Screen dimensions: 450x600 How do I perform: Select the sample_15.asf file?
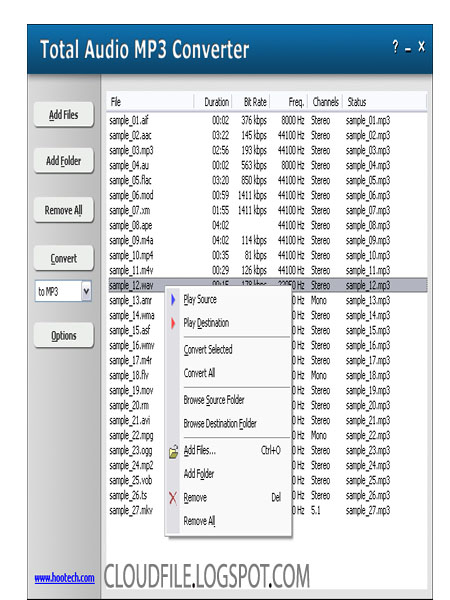[x=130, y=330]
